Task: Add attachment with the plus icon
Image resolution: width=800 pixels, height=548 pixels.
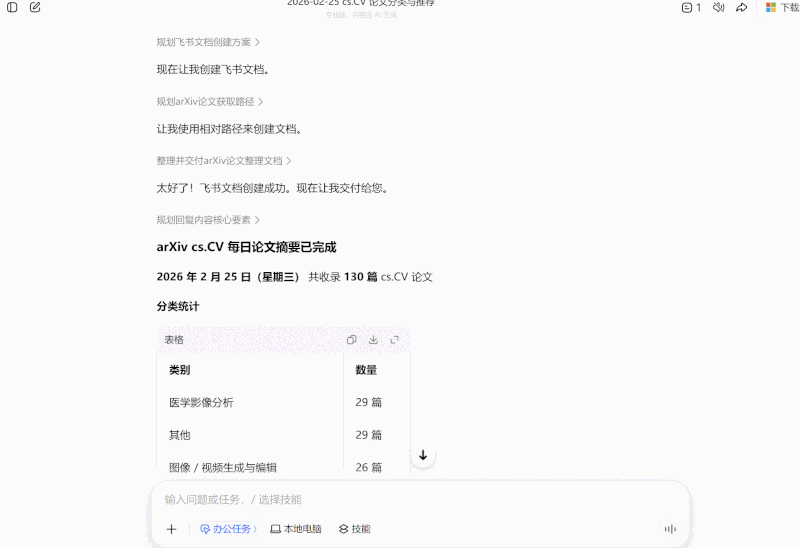Action: coord(171,529)
